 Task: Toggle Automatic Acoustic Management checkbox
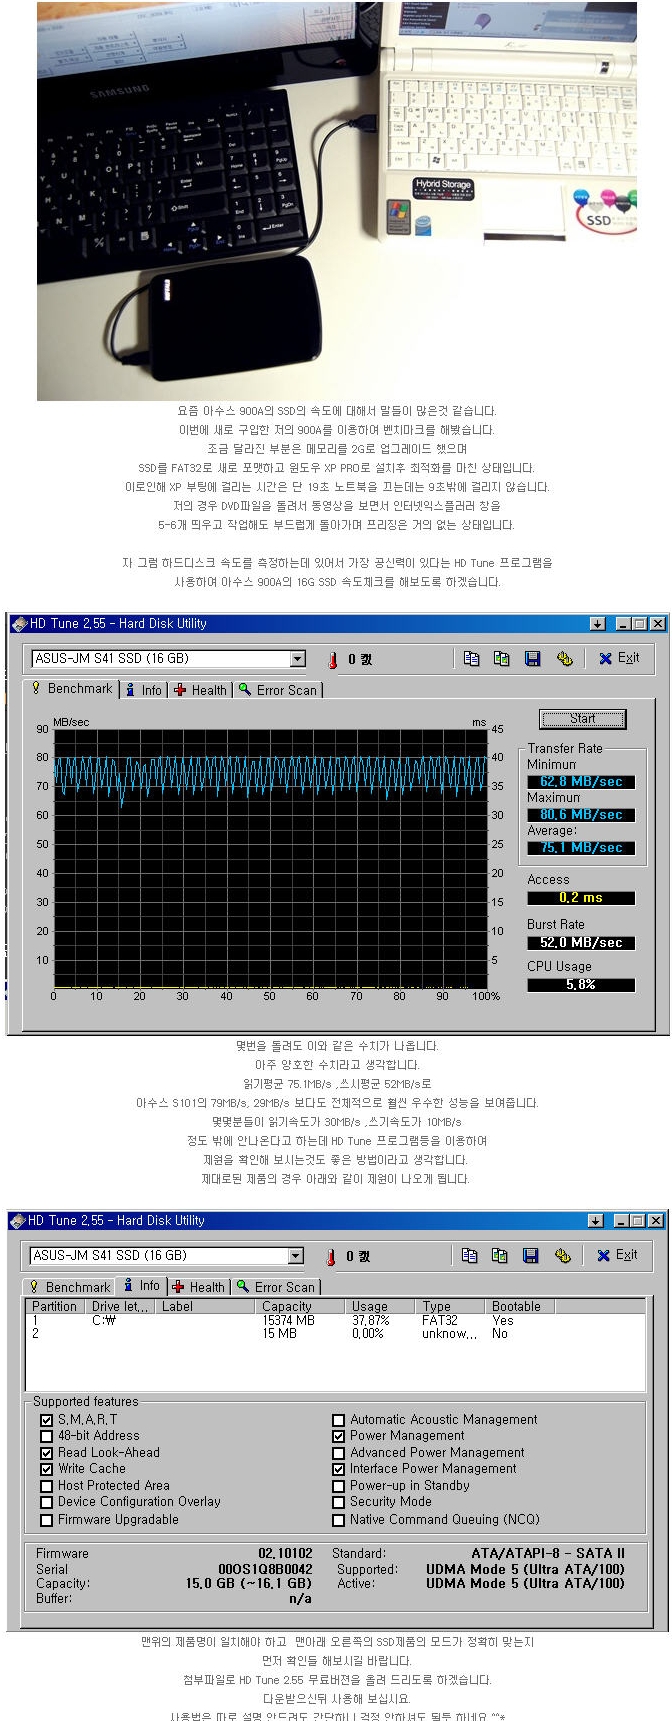tap(339, 1420)
